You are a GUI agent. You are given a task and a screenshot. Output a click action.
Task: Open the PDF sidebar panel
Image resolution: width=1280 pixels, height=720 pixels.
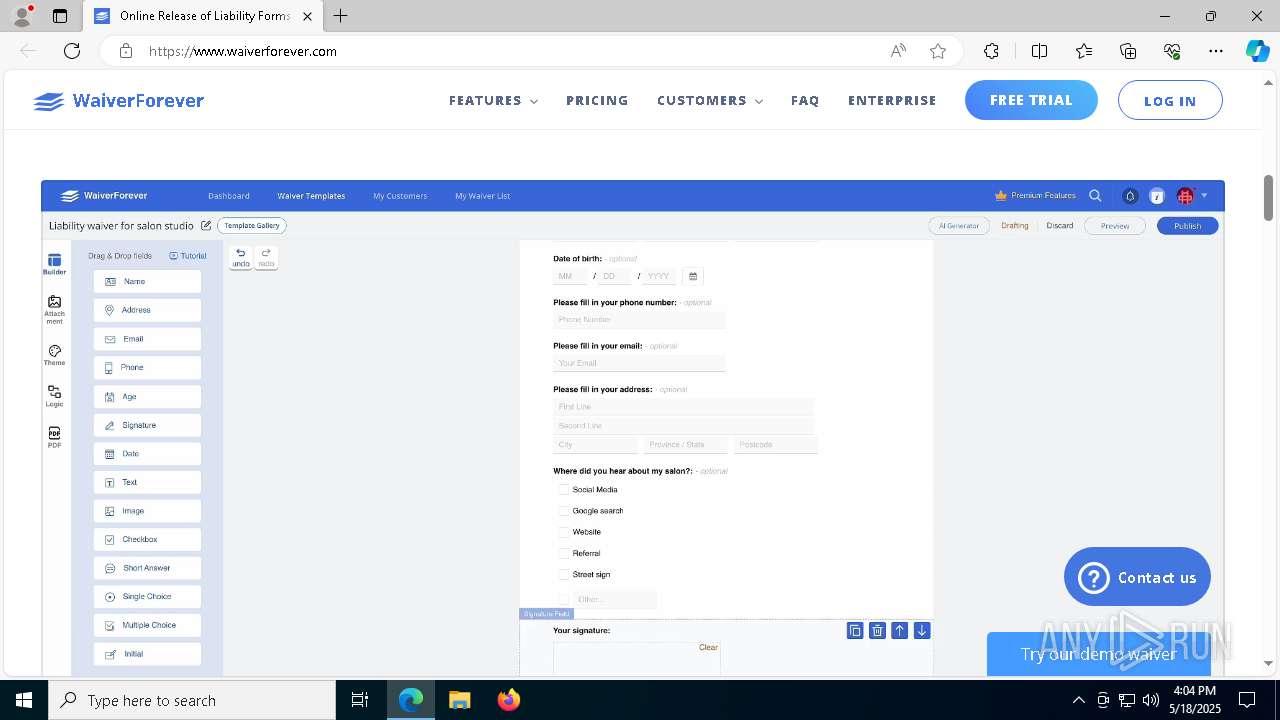54,437
